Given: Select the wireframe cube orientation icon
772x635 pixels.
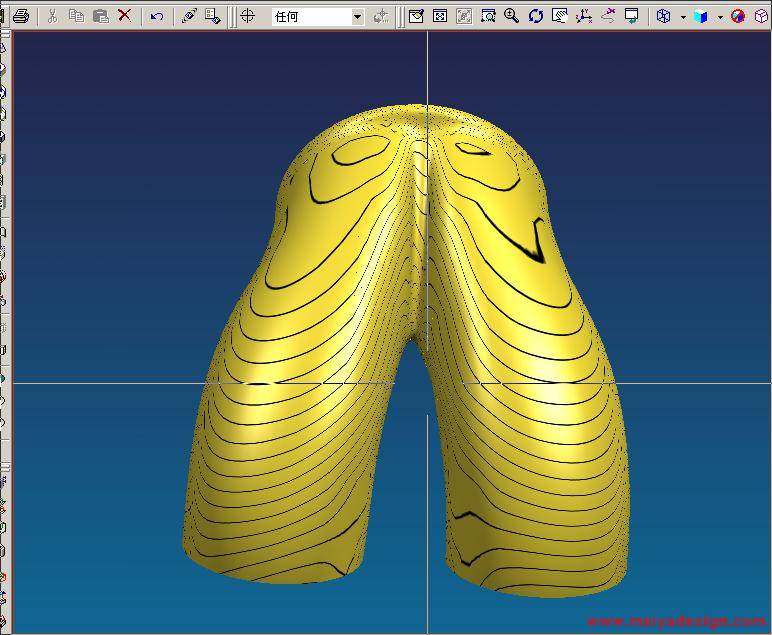Looking at the screenshot, I should coord(664,16).
